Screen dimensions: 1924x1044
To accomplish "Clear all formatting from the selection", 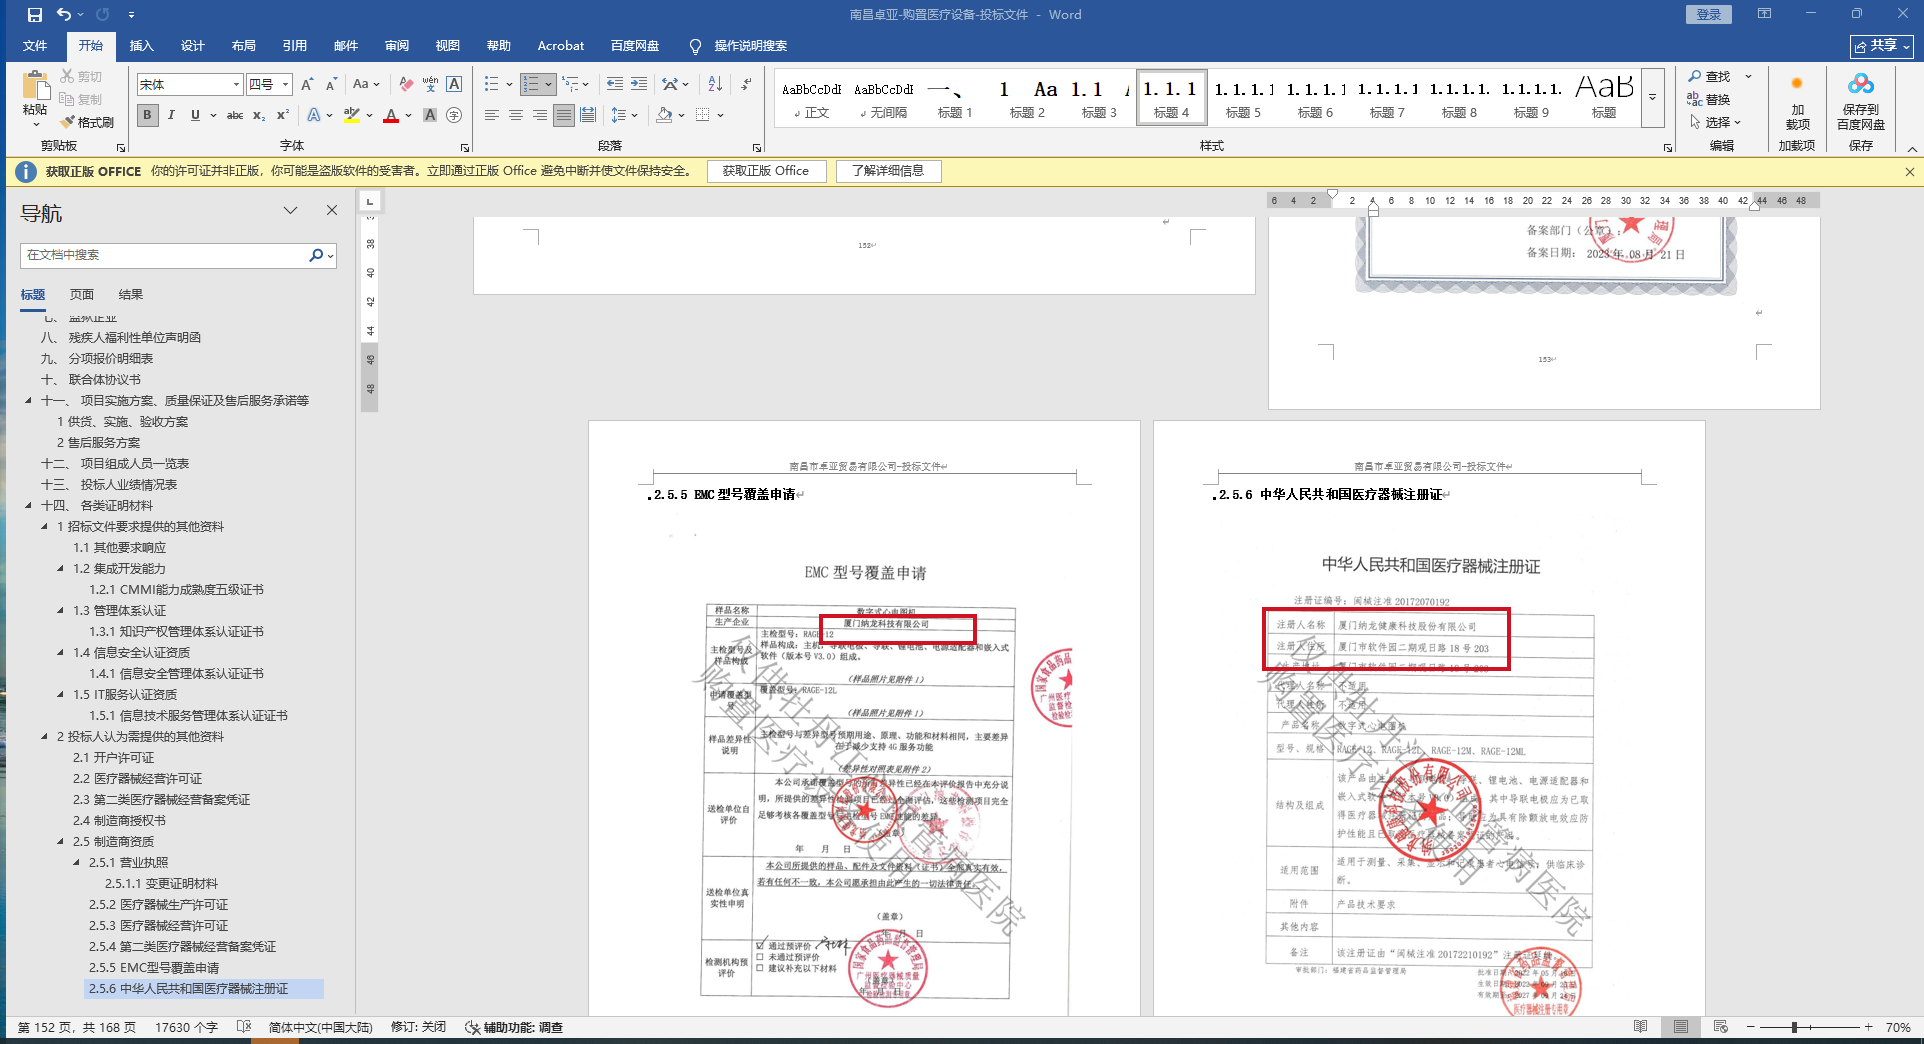I will (x=406, y=85).
